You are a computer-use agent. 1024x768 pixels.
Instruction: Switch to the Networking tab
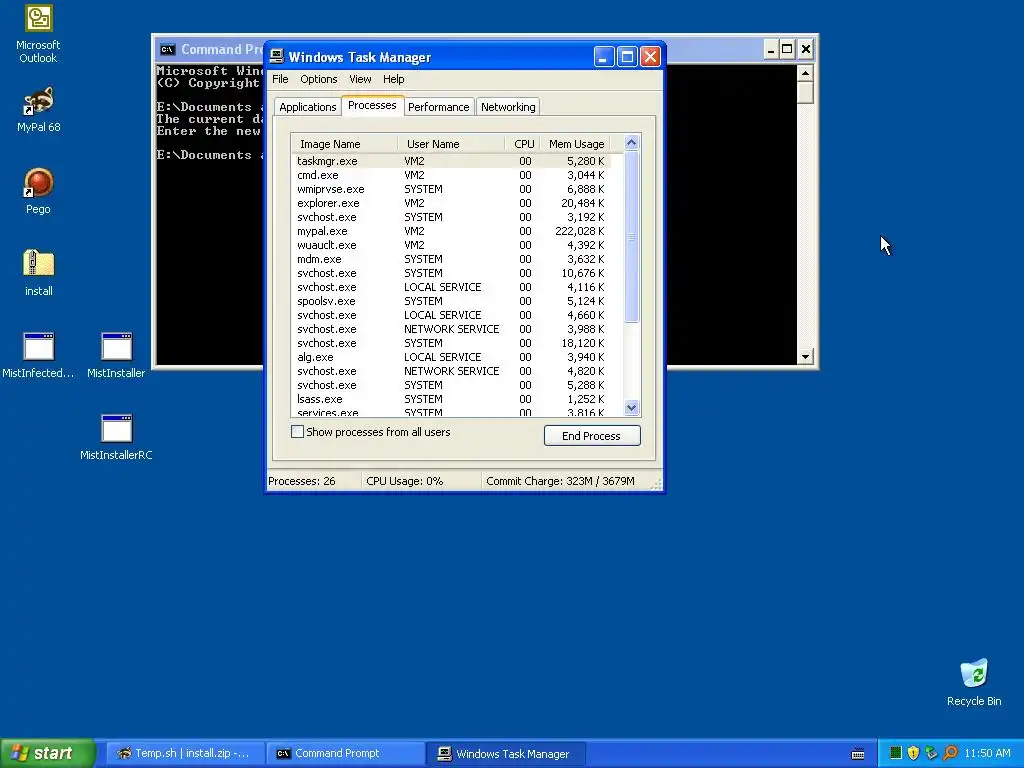coord(508,107)
